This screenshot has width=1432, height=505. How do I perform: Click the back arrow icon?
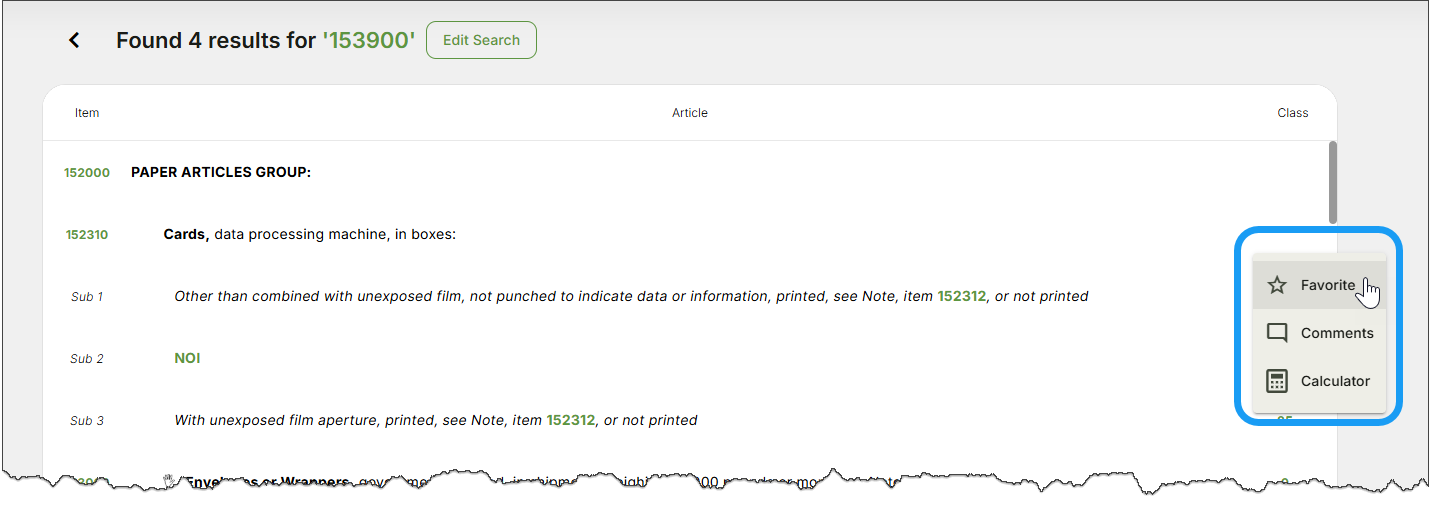pyautogui.click(x=74, y=40)
